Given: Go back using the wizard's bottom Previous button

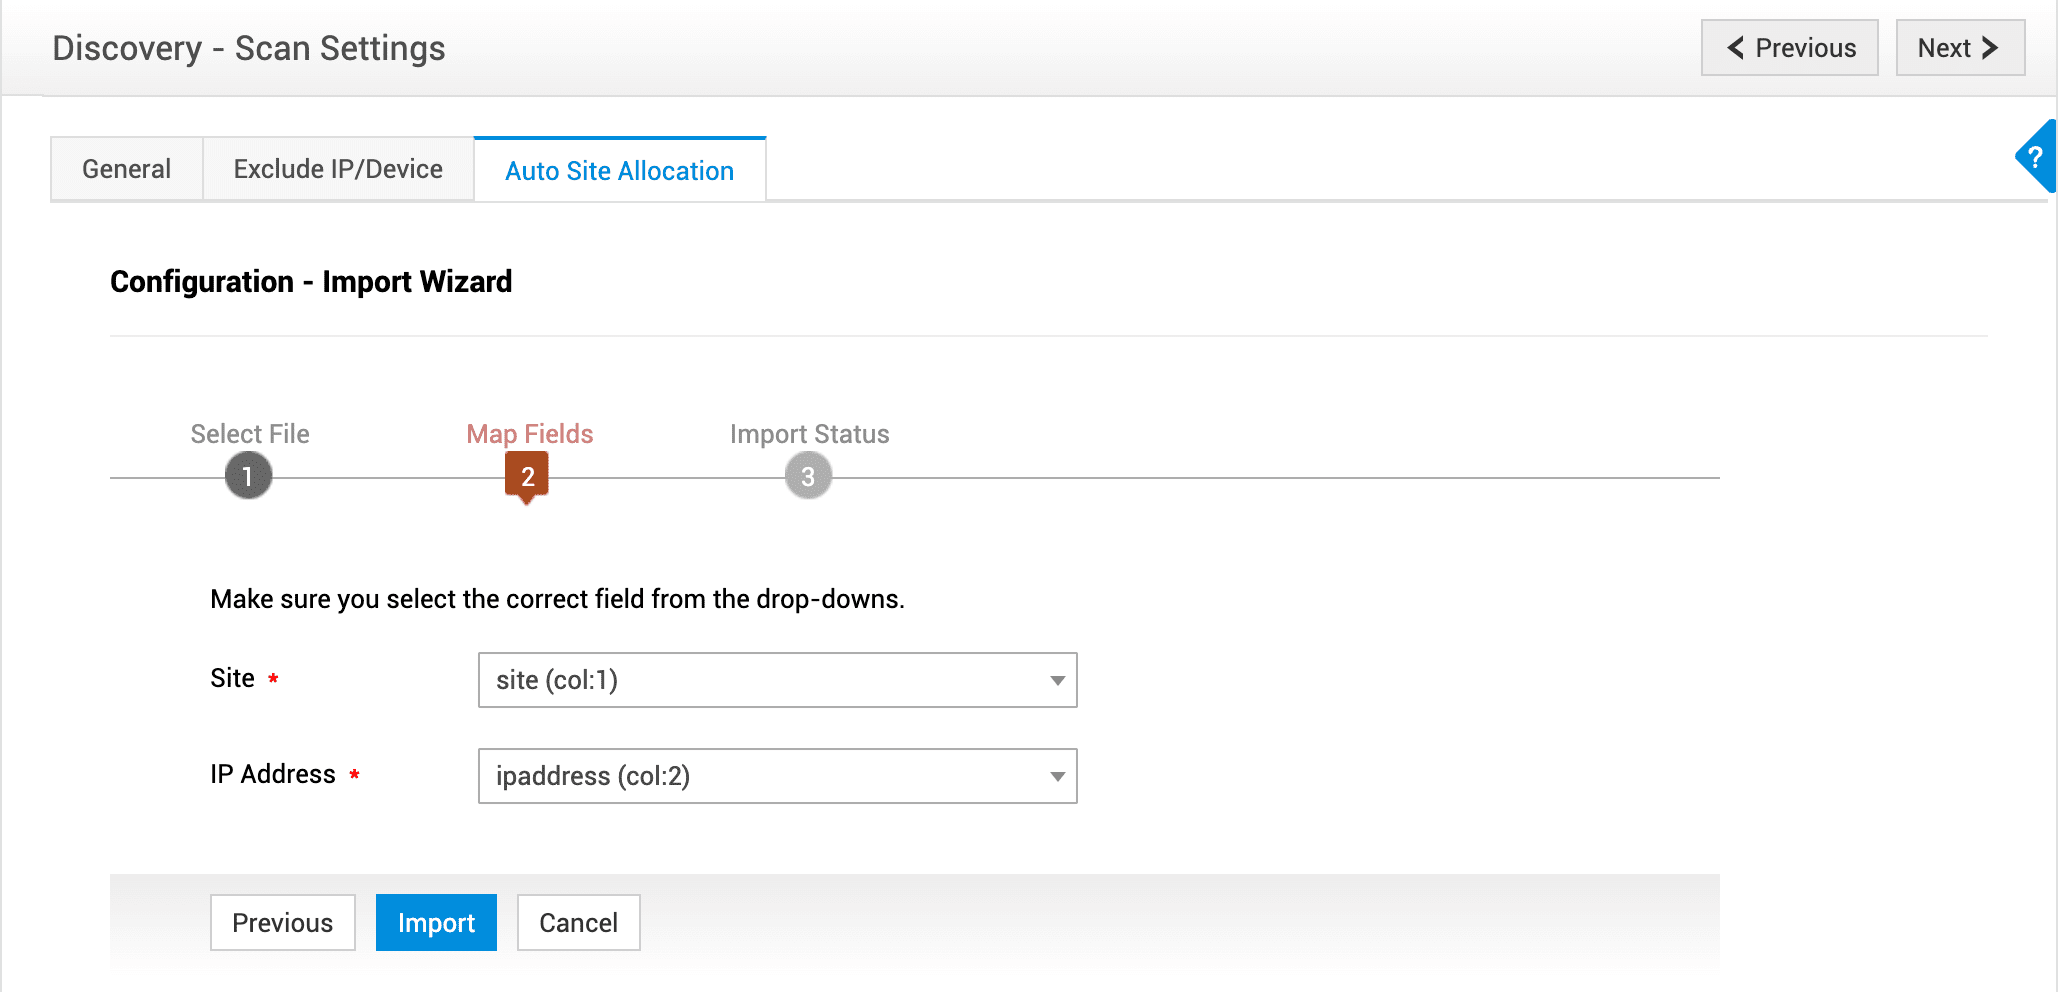Looking at the screenshot, I should point(282,922).
